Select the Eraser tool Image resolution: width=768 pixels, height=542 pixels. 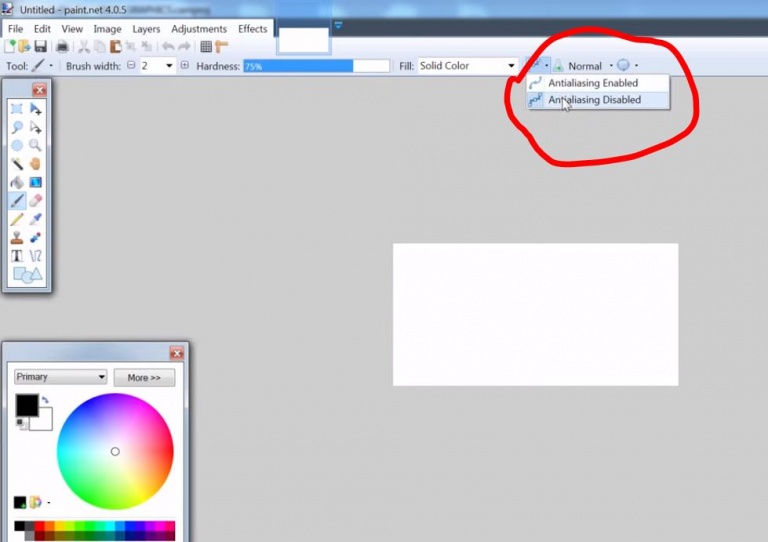(x=35, y=201)
